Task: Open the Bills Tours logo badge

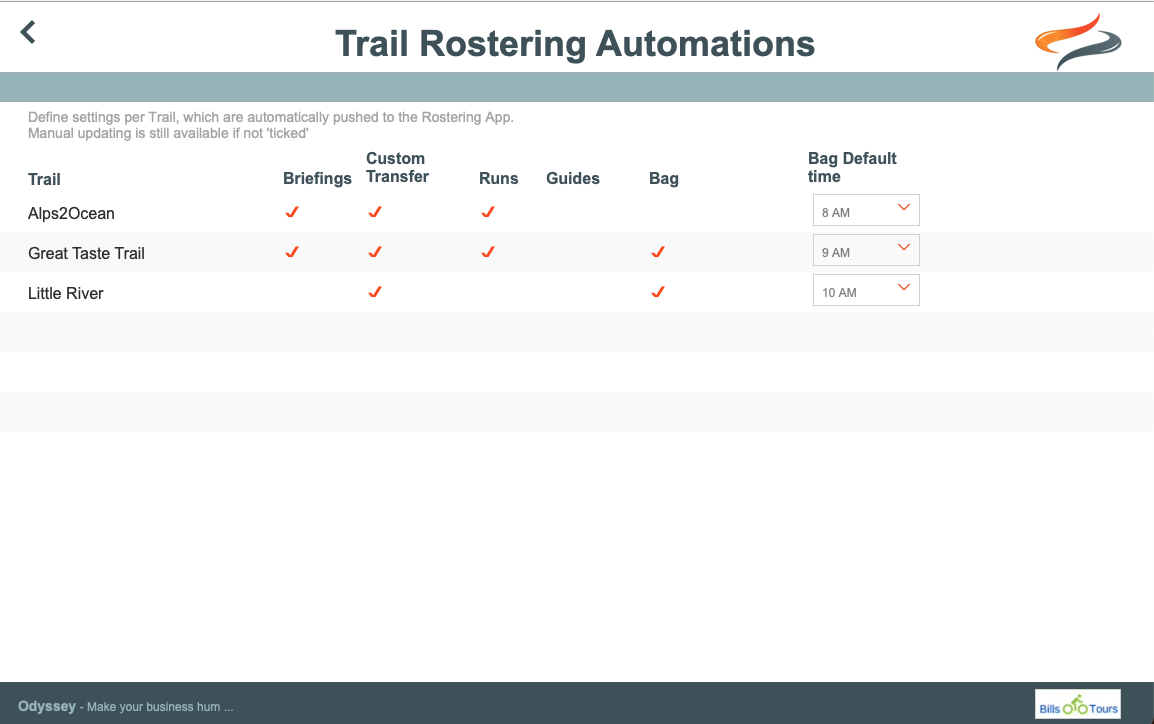Action: 1078,704
